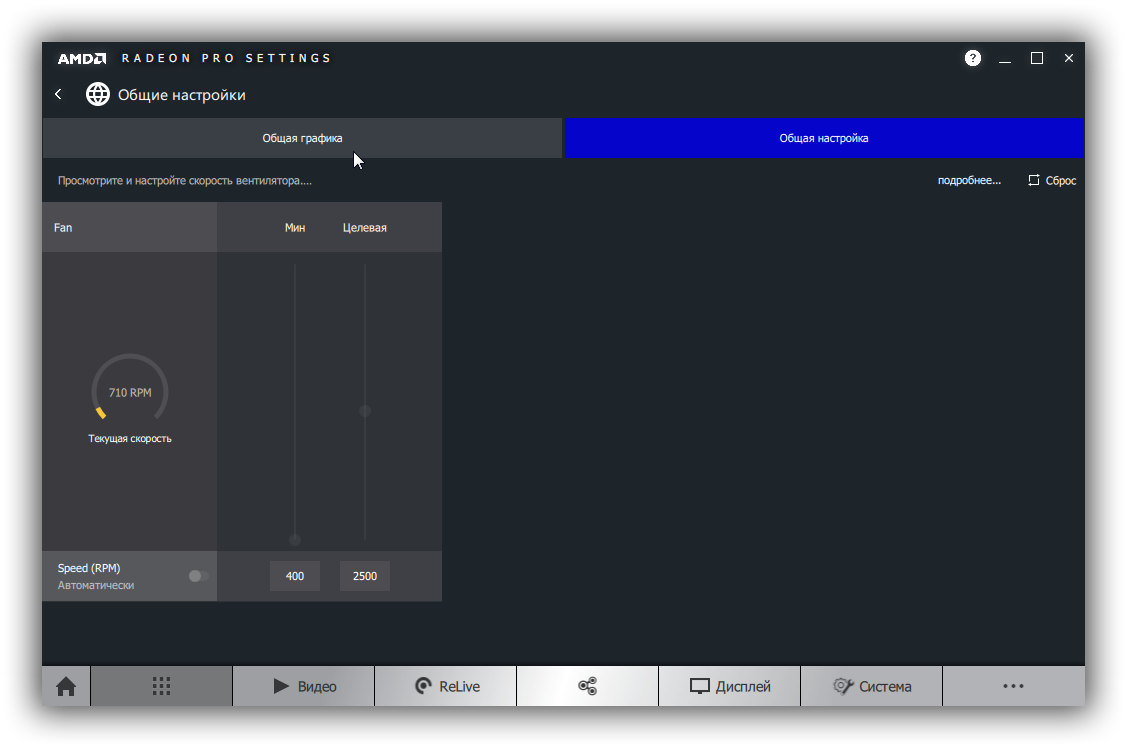1127x748 pixels.
Task: Maximize the Radeon Pro Settings window
Action: (x=1037, y=58)
